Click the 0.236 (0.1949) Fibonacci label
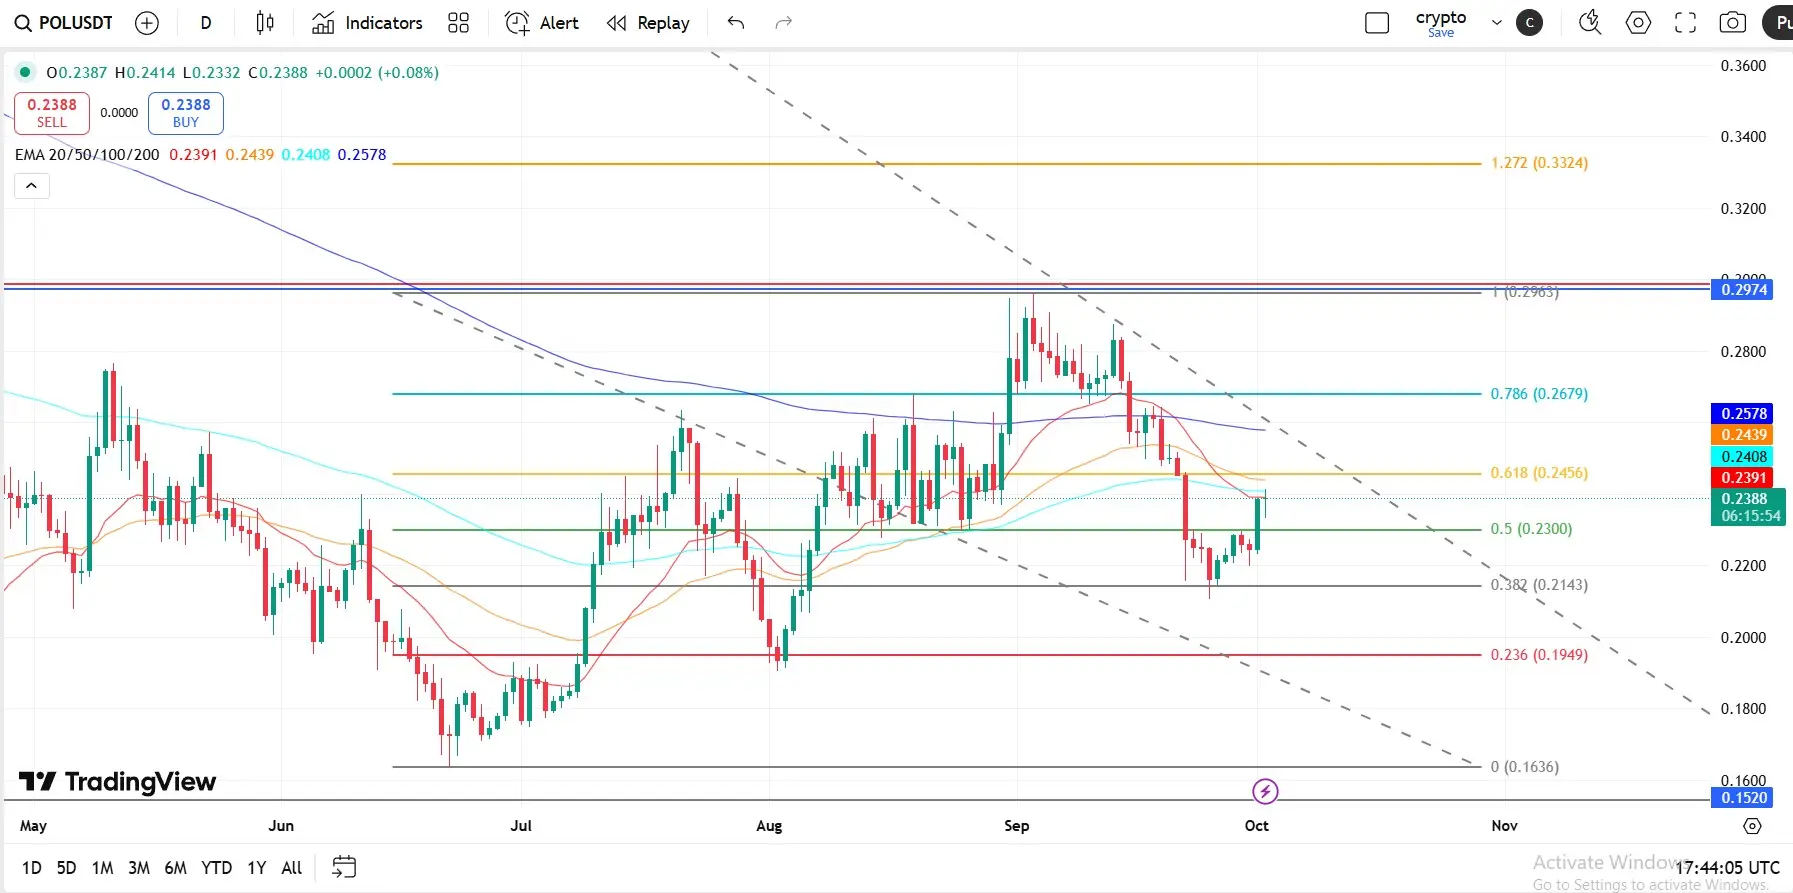Screen dimensions: 1793x893 click(1539, 655)
